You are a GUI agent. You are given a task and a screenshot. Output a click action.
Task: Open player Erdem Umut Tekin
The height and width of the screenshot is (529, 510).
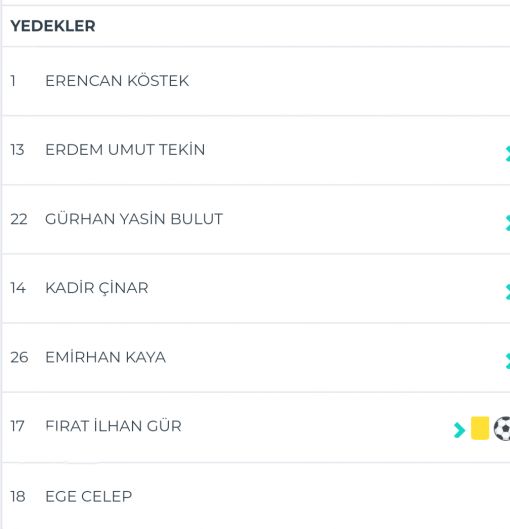pyautogui.click(x=125, y=149)
